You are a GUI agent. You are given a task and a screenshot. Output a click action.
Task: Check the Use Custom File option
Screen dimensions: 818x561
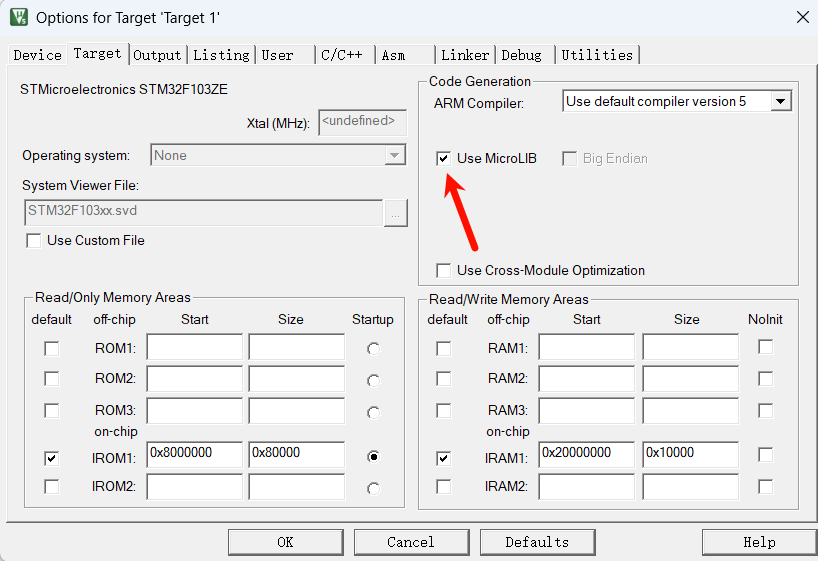(x=34, y=240)
